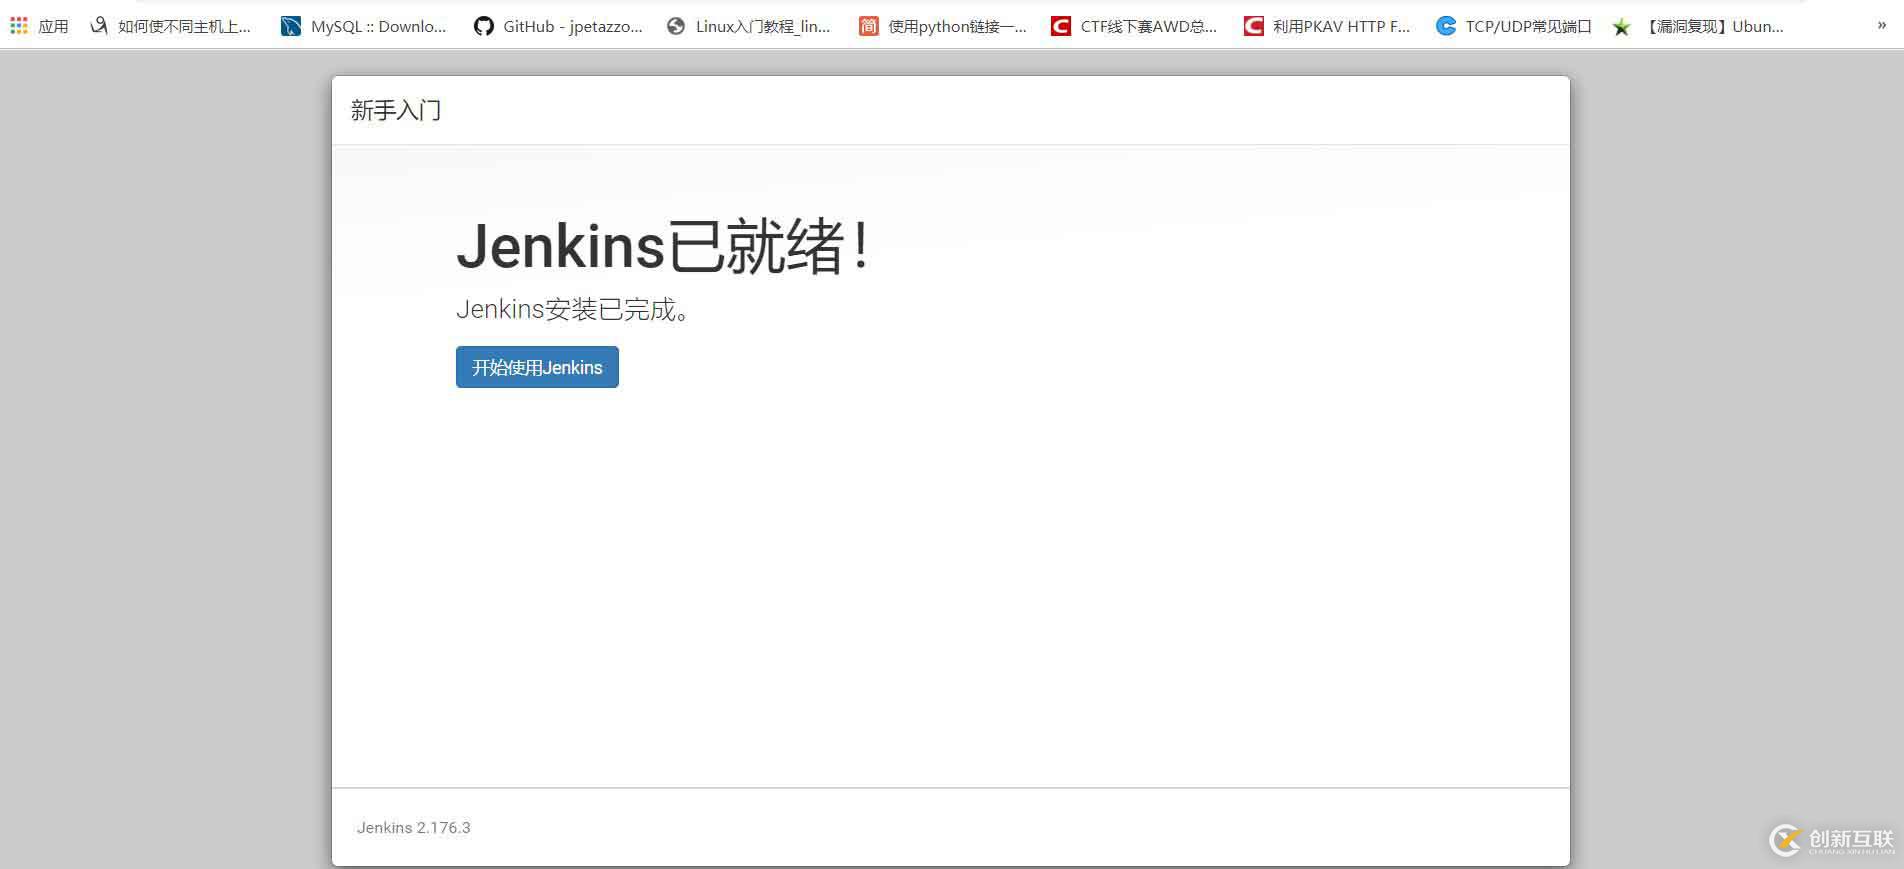The image size is (1904, 869).
Task: Open the GitHub - jpetazzo... bookmark
Action: pos(573,27)
